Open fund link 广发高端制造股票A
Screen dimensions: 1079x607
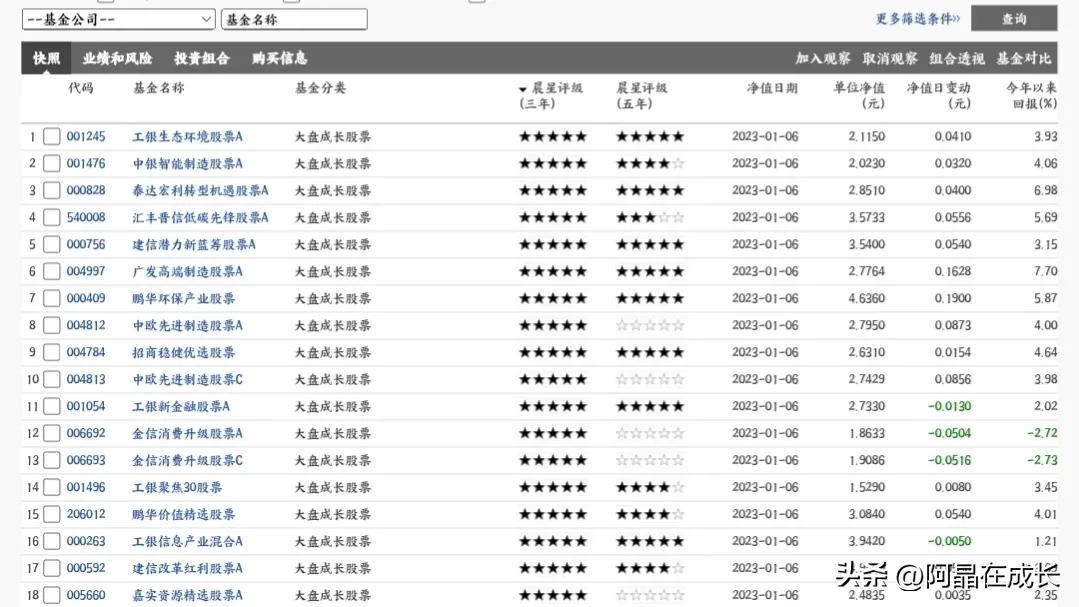pyautogui.click(x=187, y=271)
